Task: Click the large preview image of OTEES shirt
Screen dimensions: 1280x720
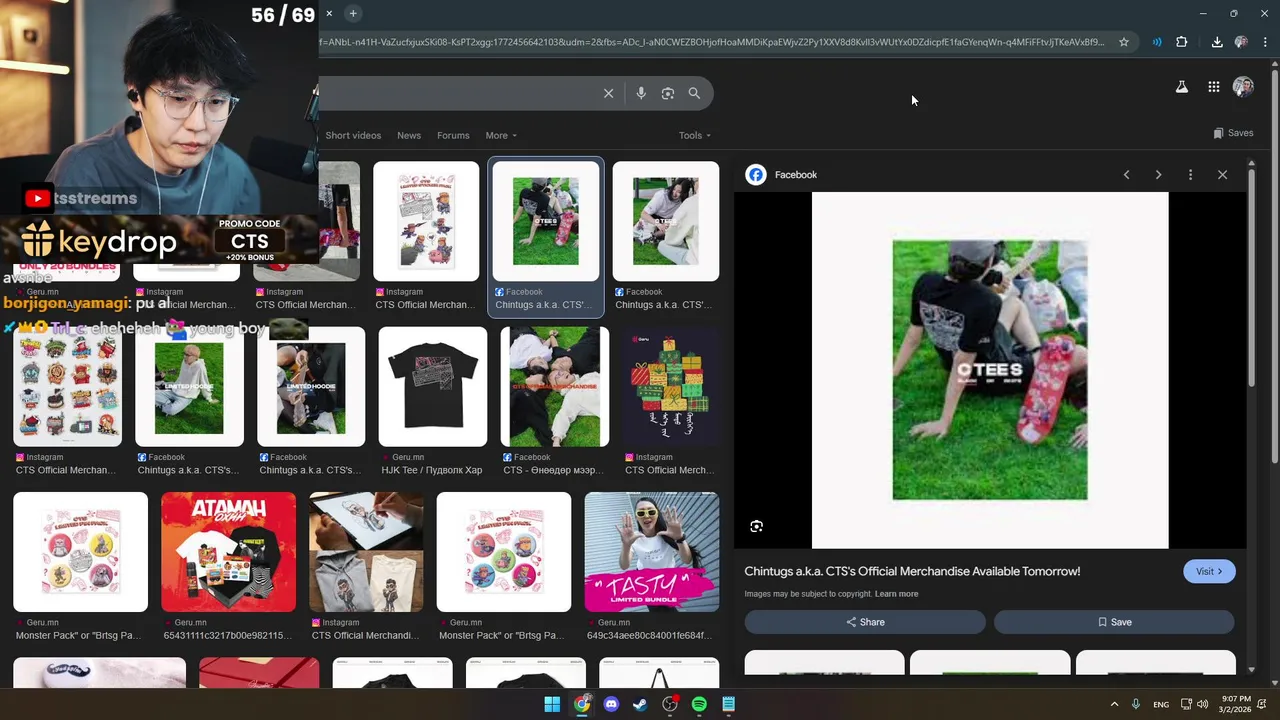Action: coord(990,370)
